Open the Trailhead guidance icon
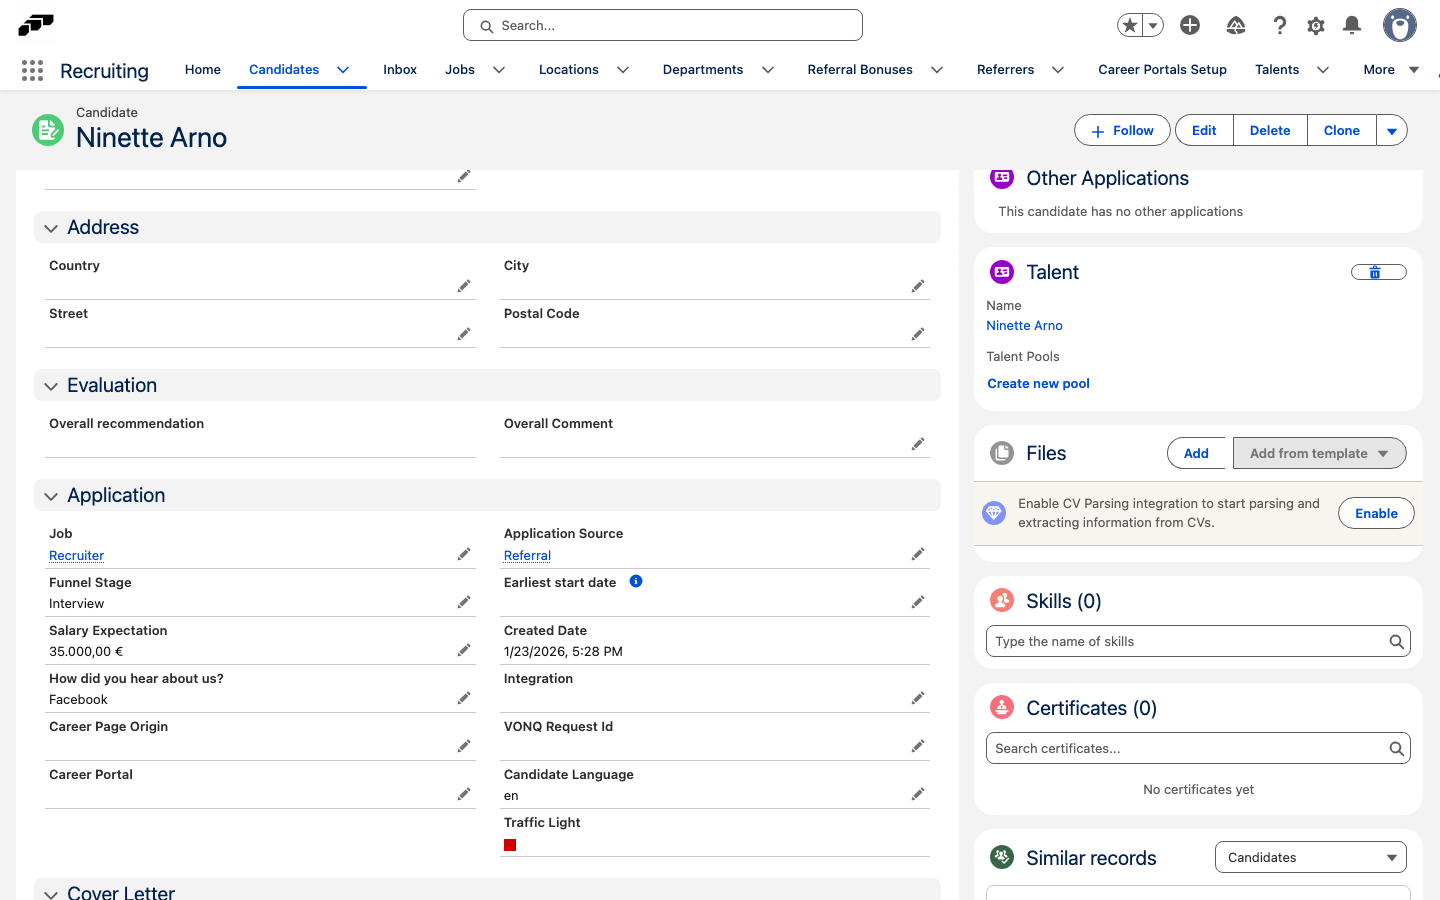Image resolution: width=1440 pixels, height=900 pixels. pyautogui.click(x=1236, y=25)
